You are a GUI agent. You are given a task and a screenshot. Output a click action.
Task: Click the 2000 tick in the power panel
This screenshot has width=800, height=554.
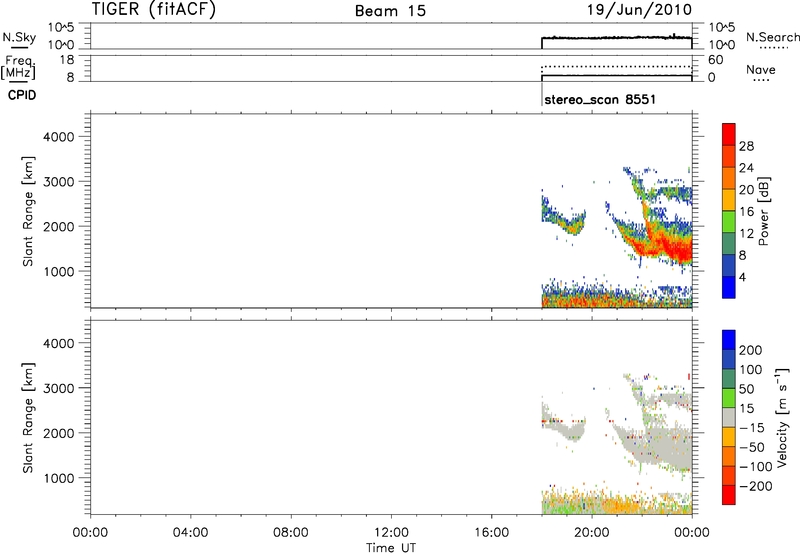(59, 226)
